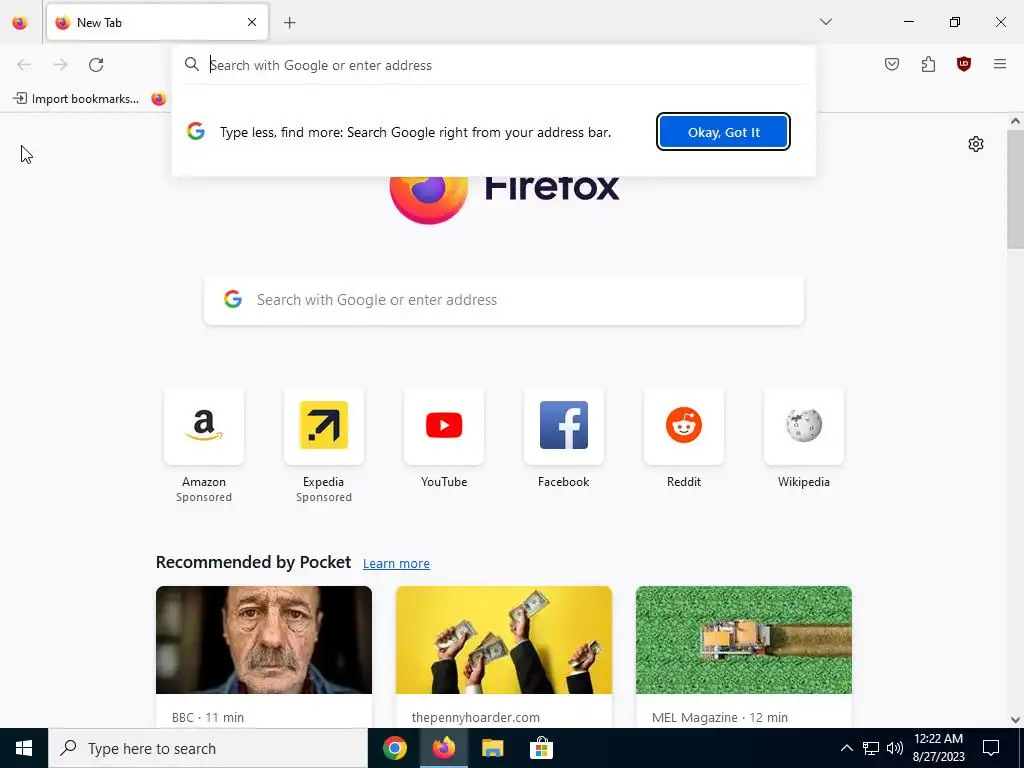Open the notification center icon
The image size is (1024, 768).
click(991, 748)
